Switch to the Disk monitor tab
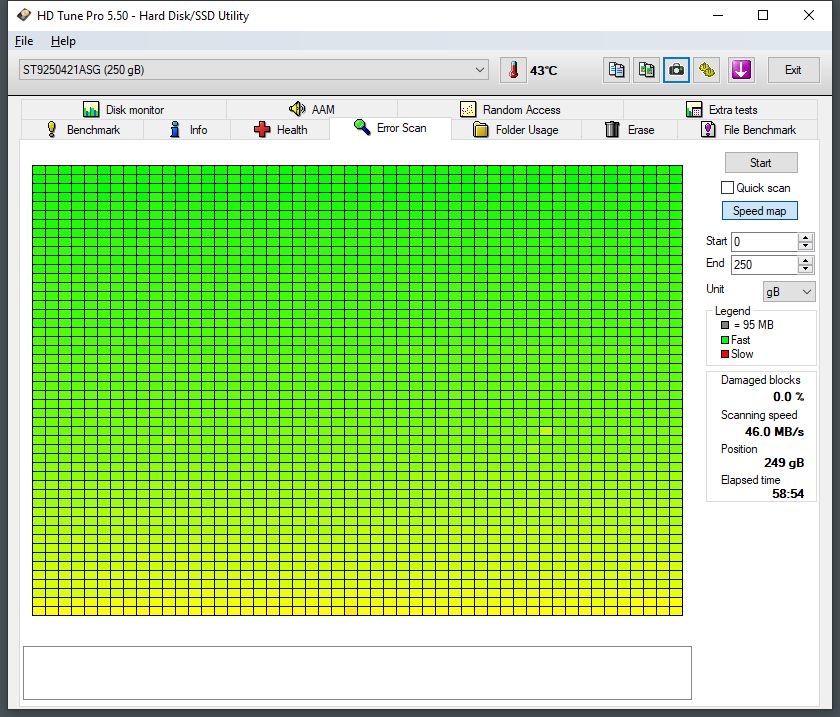The width and height of the screenshot is (840, 717). (124, 109)
